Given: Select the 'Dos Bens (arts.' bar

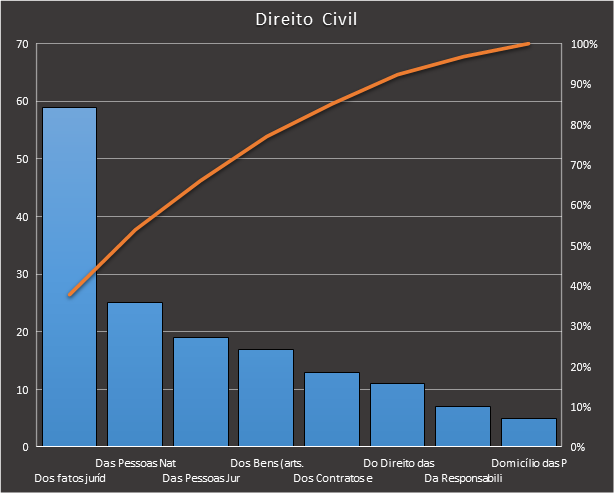Looking at the screenshot, I should [x=266, y=398].
